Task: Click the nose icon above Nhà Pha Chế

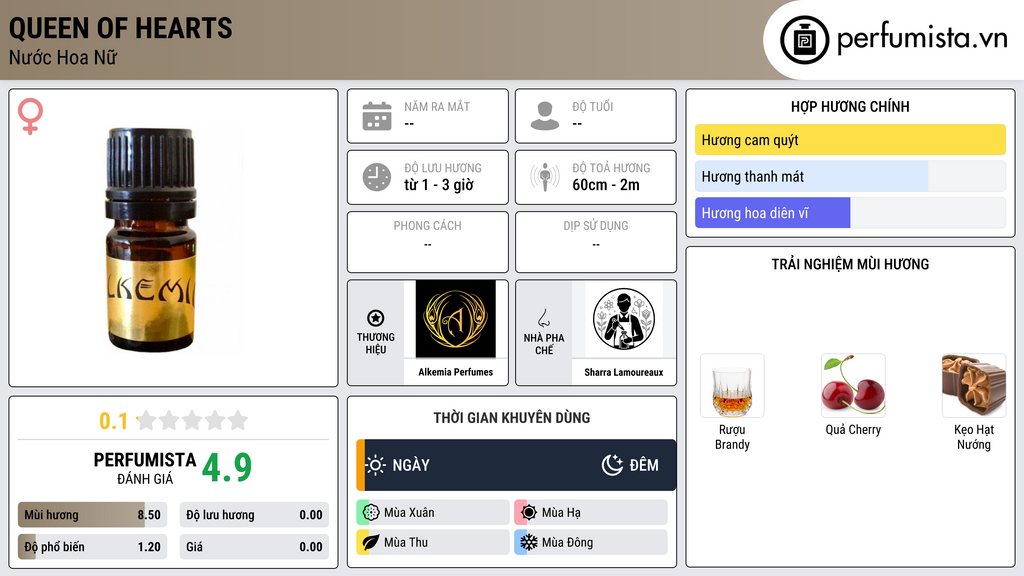Action: click(543, 318)
